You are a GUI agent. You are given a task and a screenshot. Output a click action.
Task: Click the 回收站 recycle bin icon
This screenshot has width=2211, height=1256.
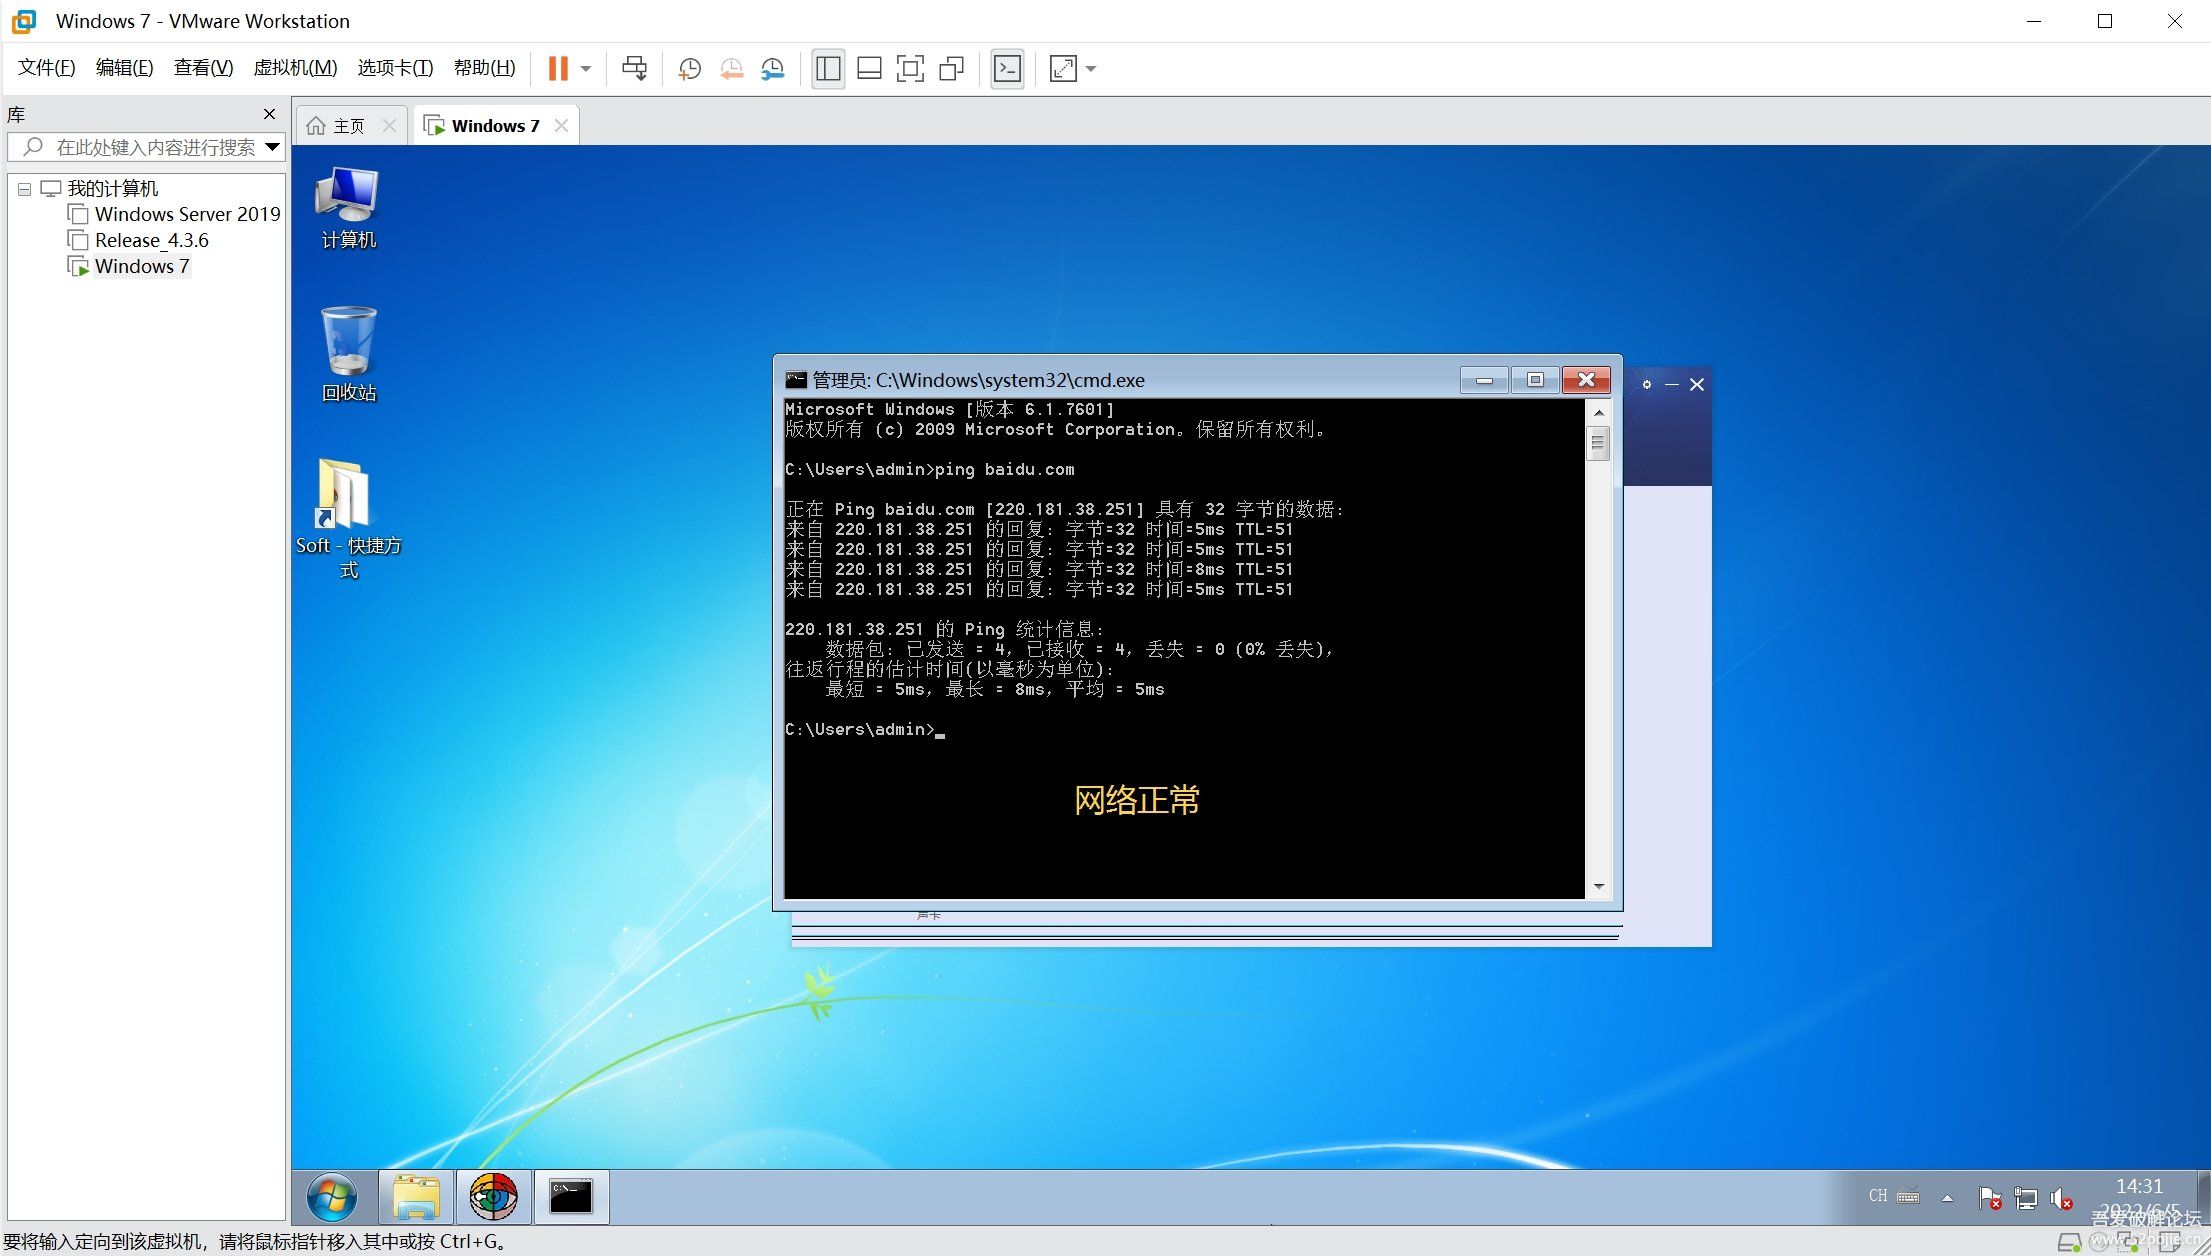(x=348, y=354)
